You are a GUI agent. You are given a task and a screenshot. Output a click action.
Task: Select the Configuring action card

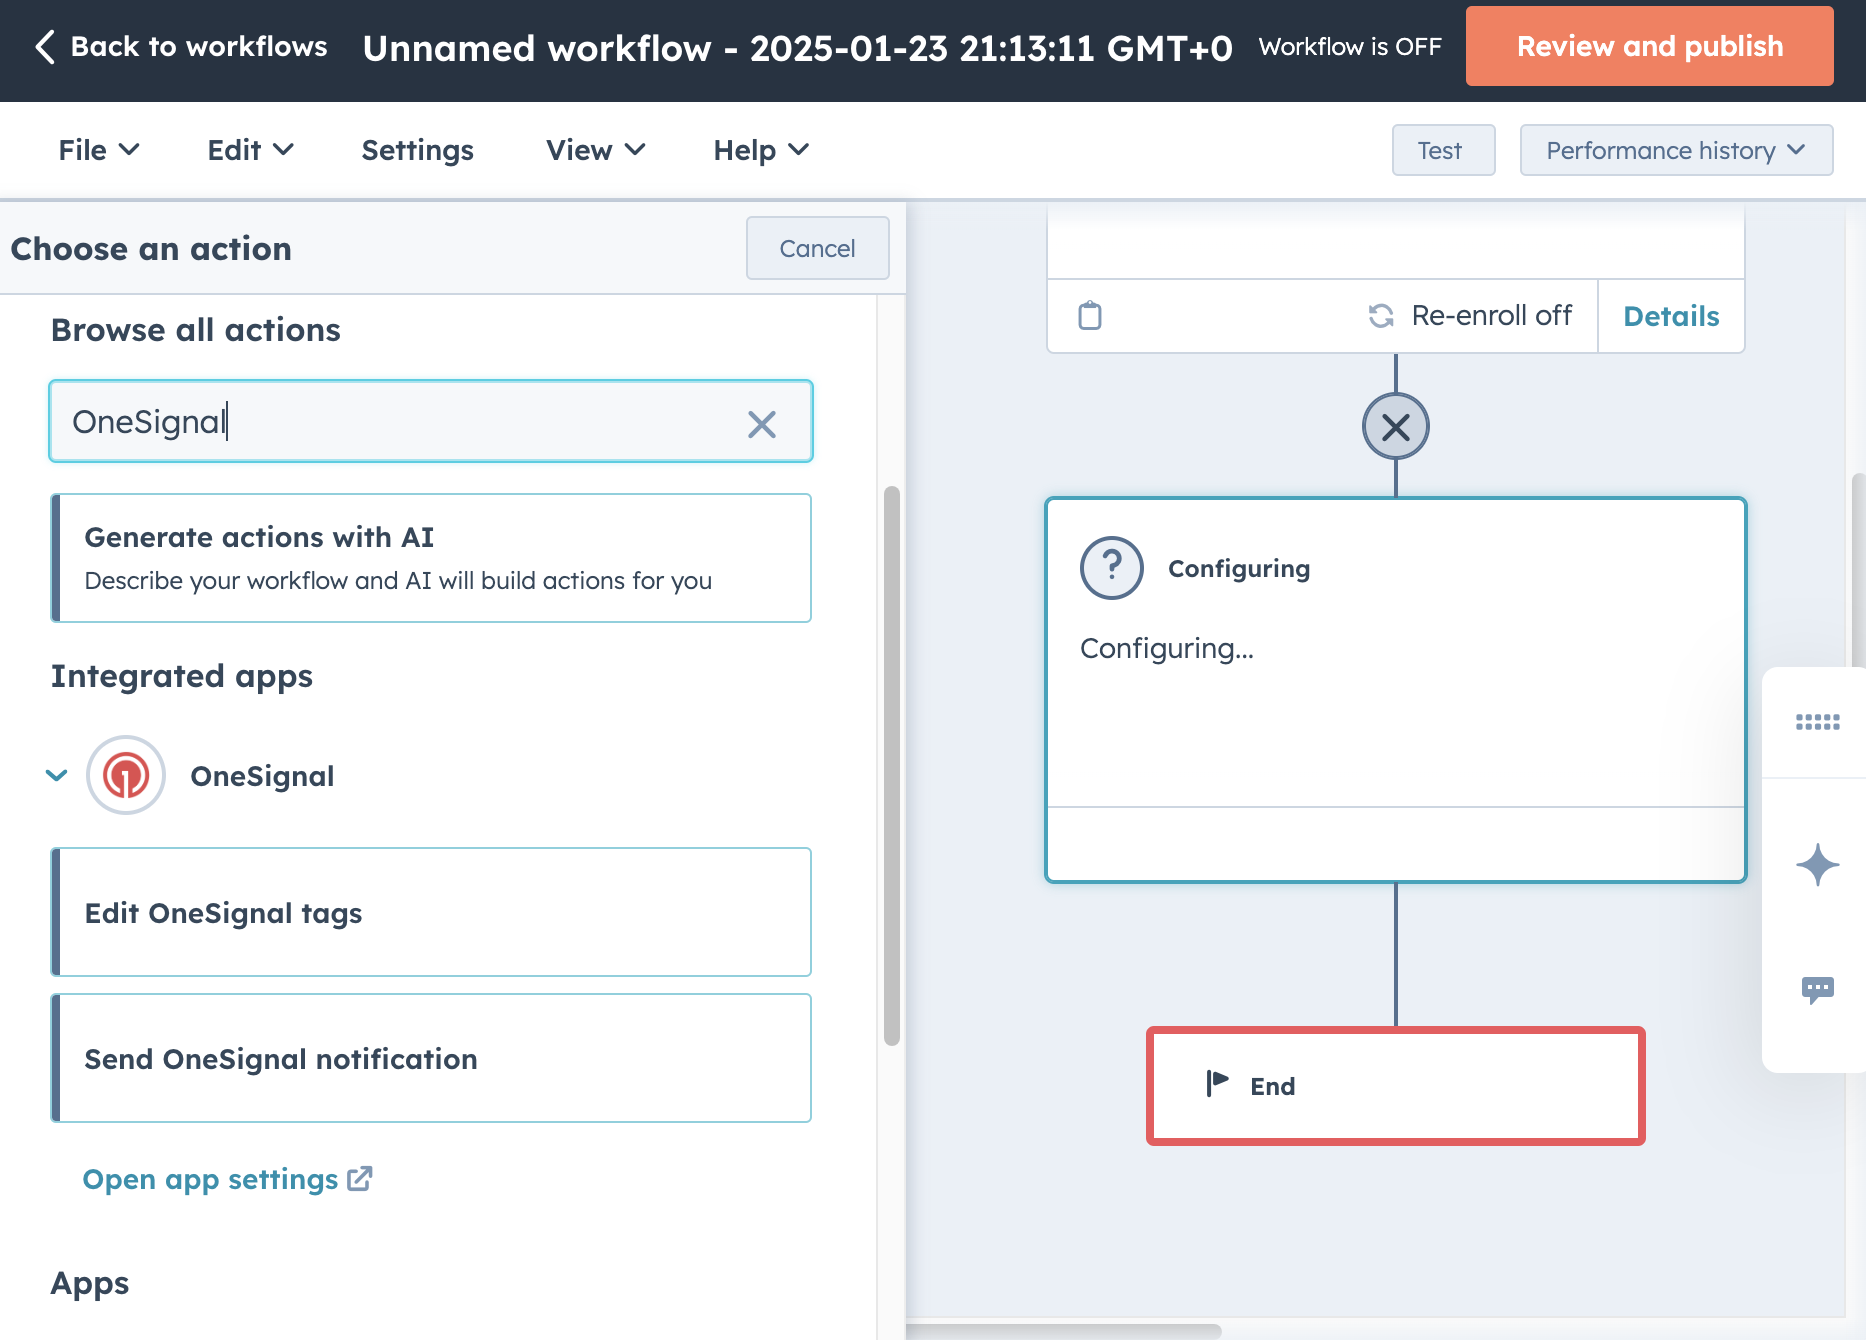[x=1395, y=690]
